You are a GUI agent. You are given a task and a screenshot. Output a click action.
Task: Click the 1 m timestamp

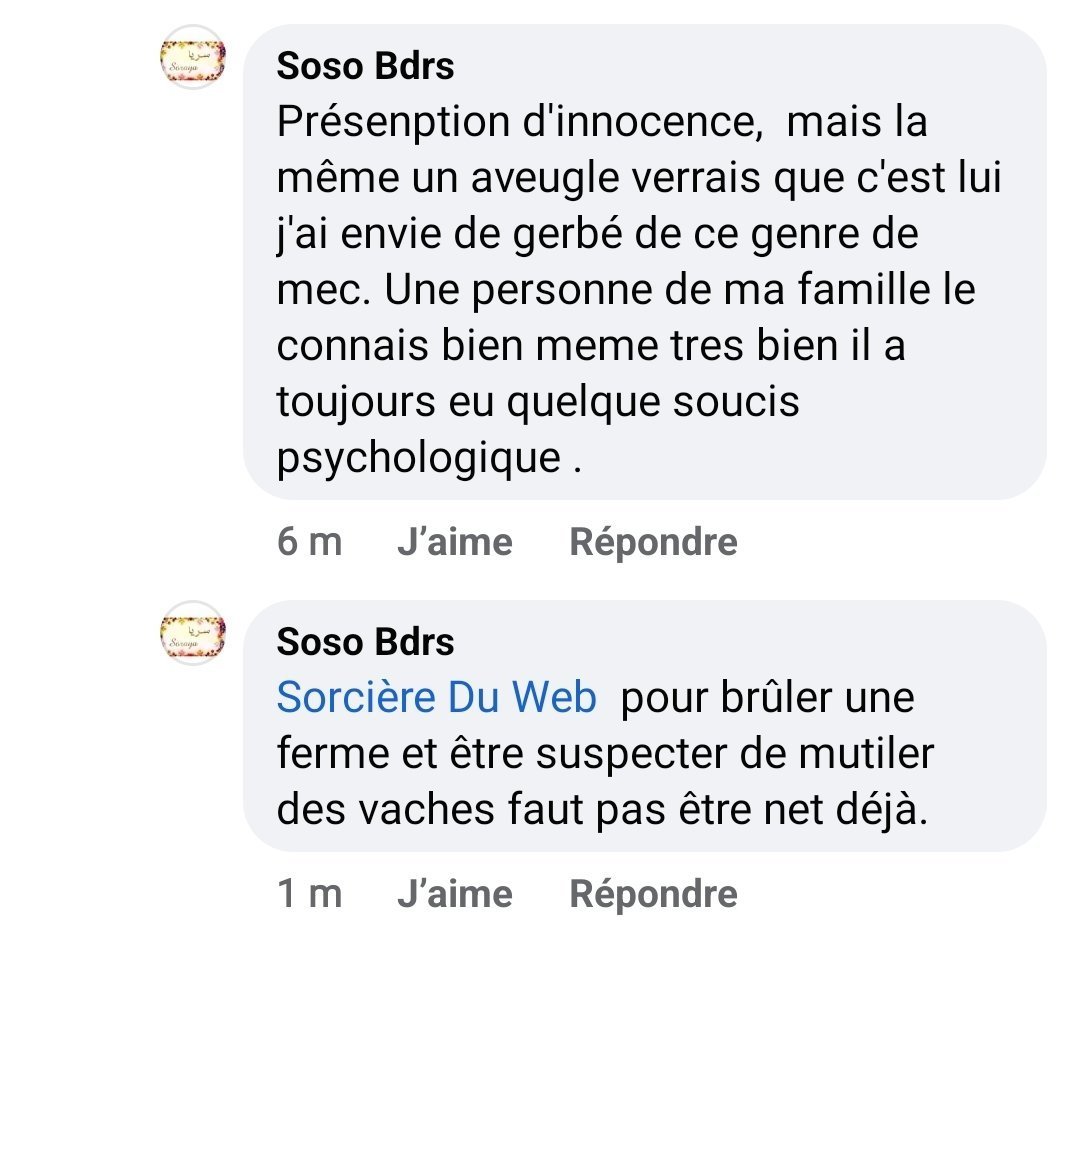pos(309,894)
